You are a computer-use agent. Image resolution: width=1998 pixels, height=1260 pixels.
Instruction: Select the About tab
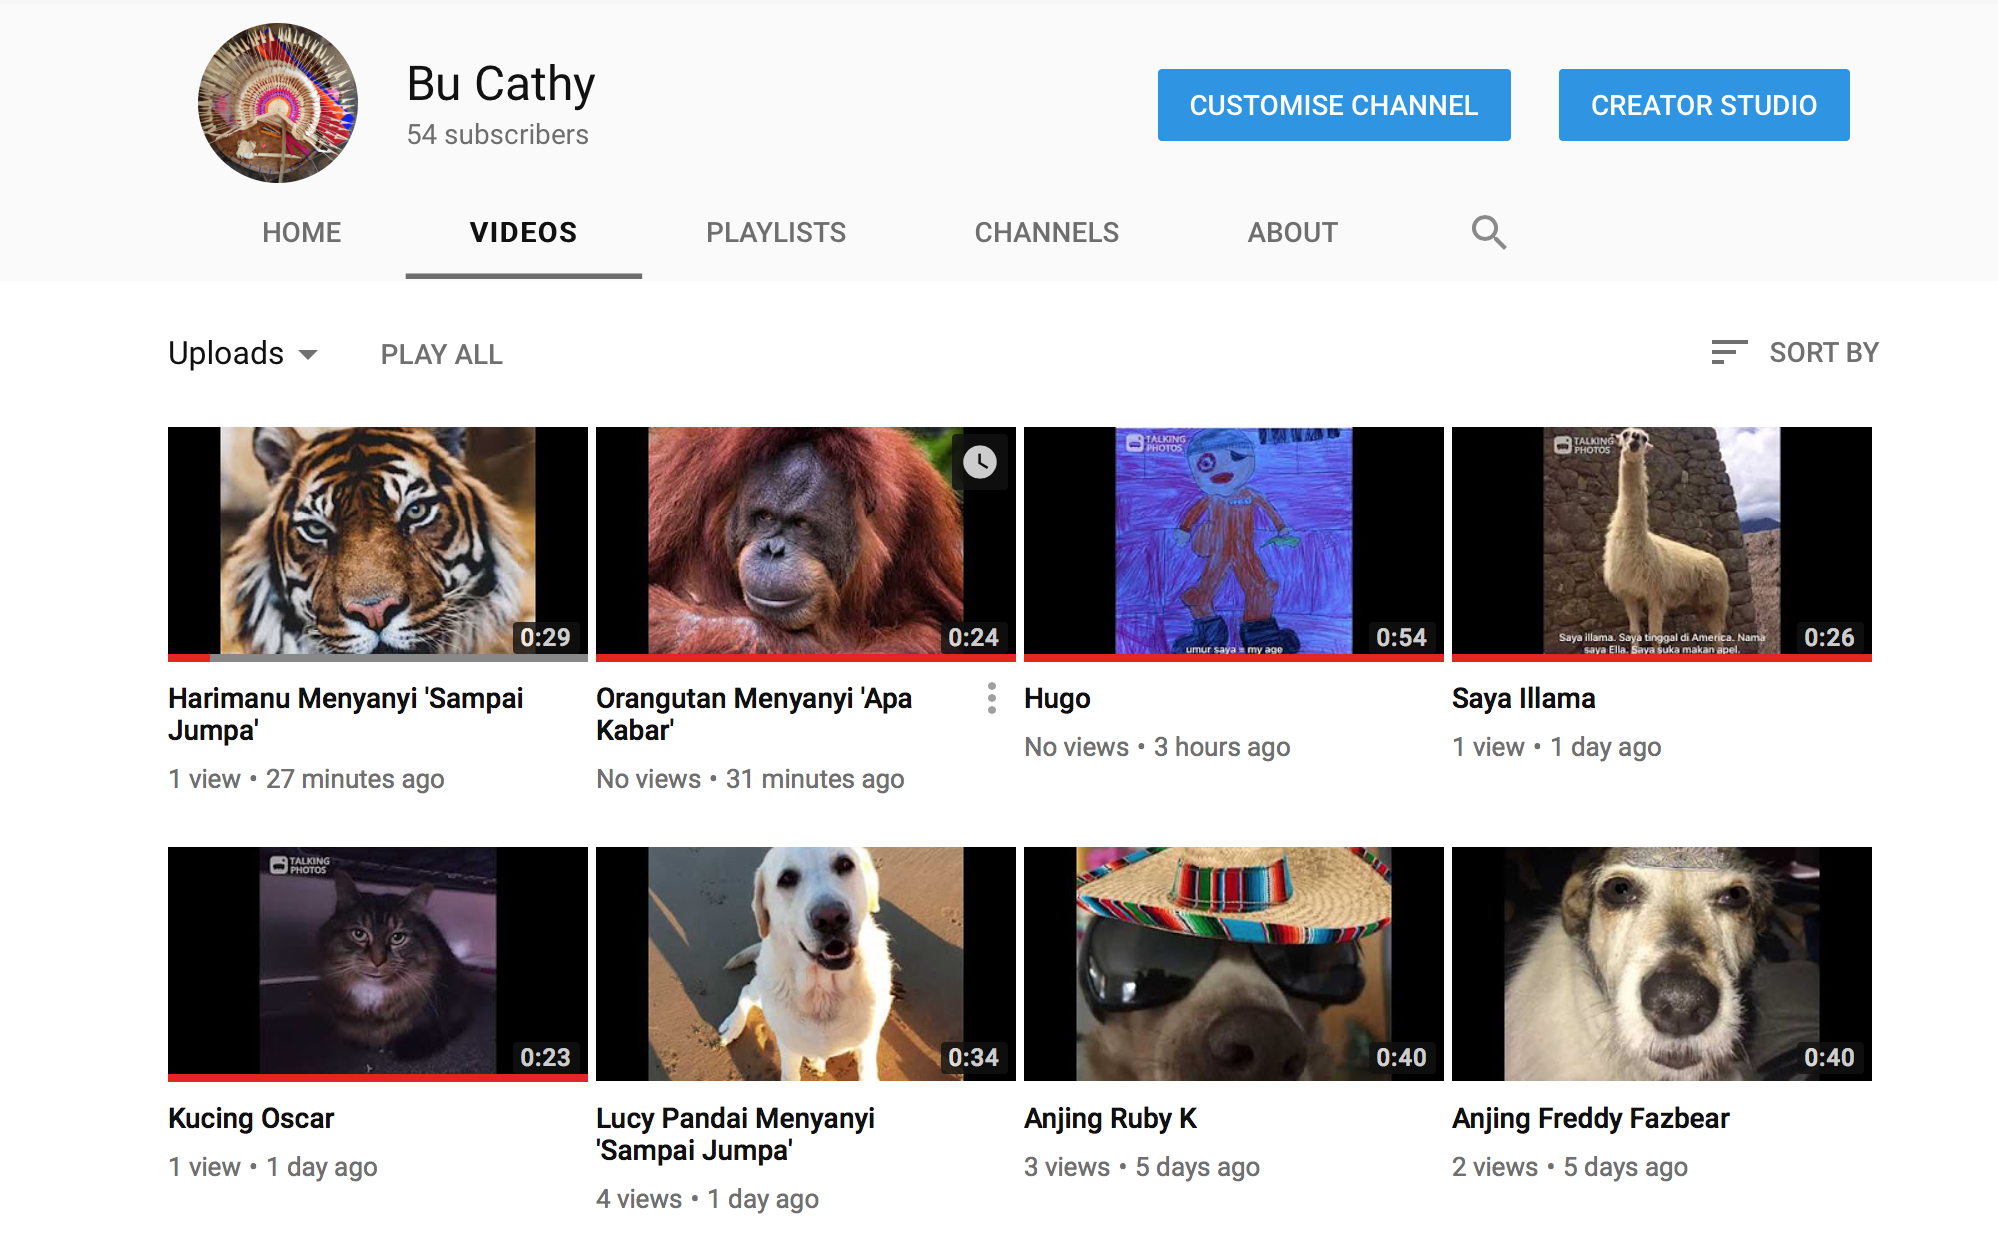[x=1292, y=232]
